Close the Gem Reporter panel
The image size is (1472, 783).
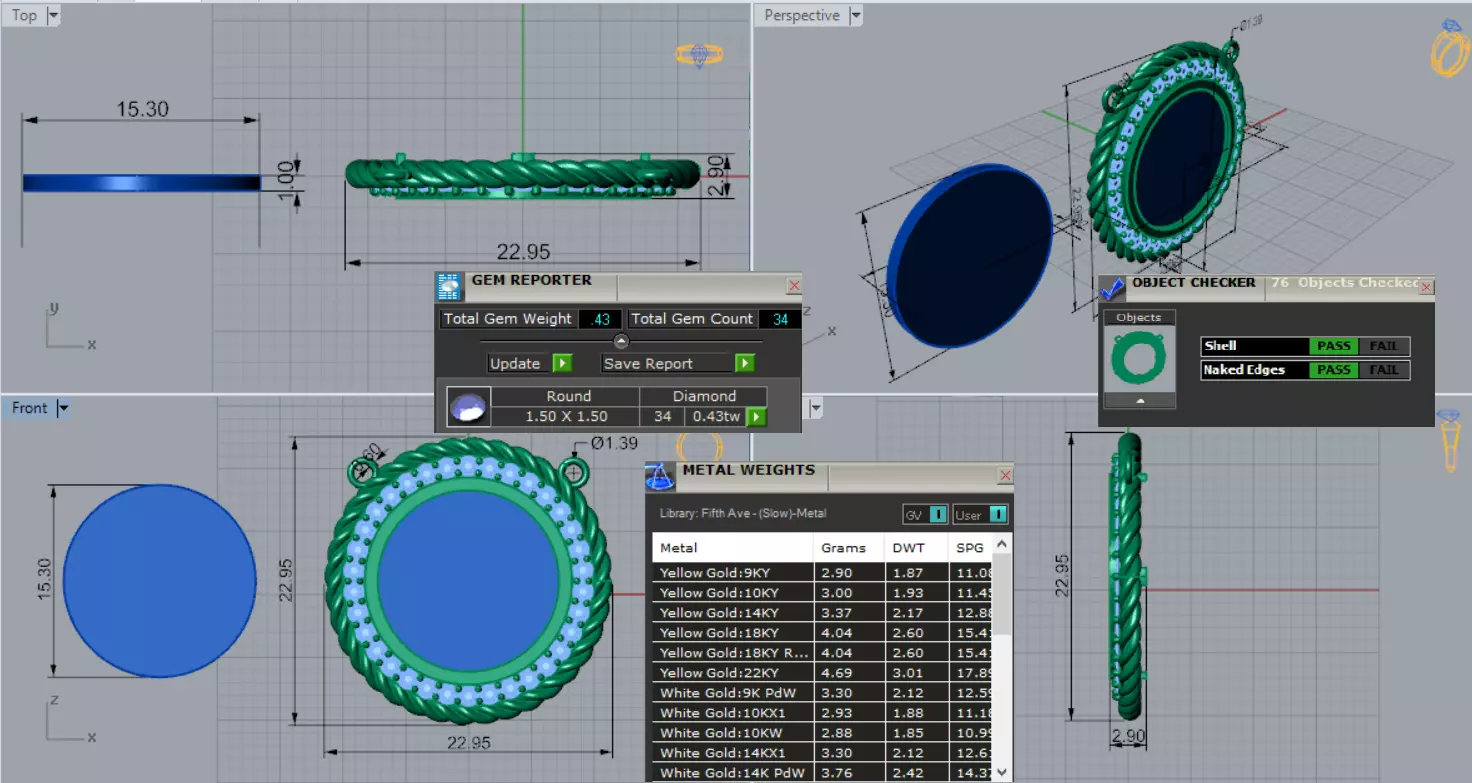coord(794,286)
